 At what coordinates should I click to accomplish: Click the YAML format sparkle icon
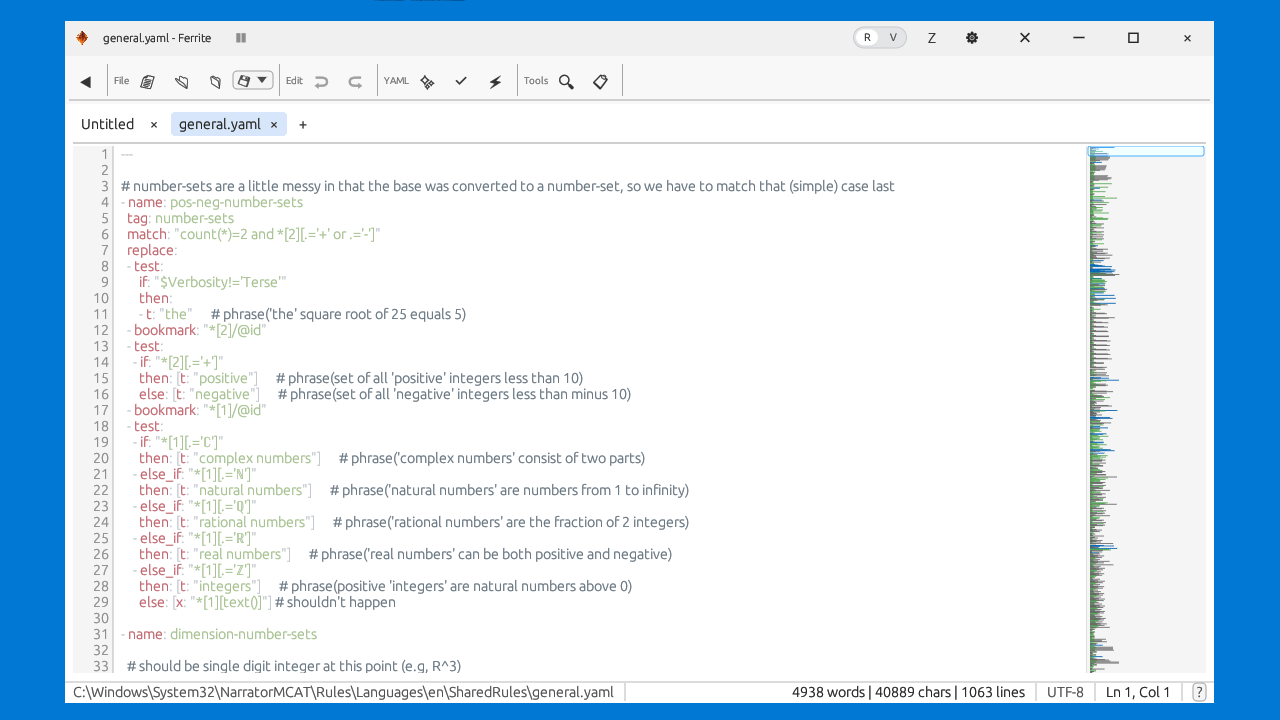pos(427,81)
